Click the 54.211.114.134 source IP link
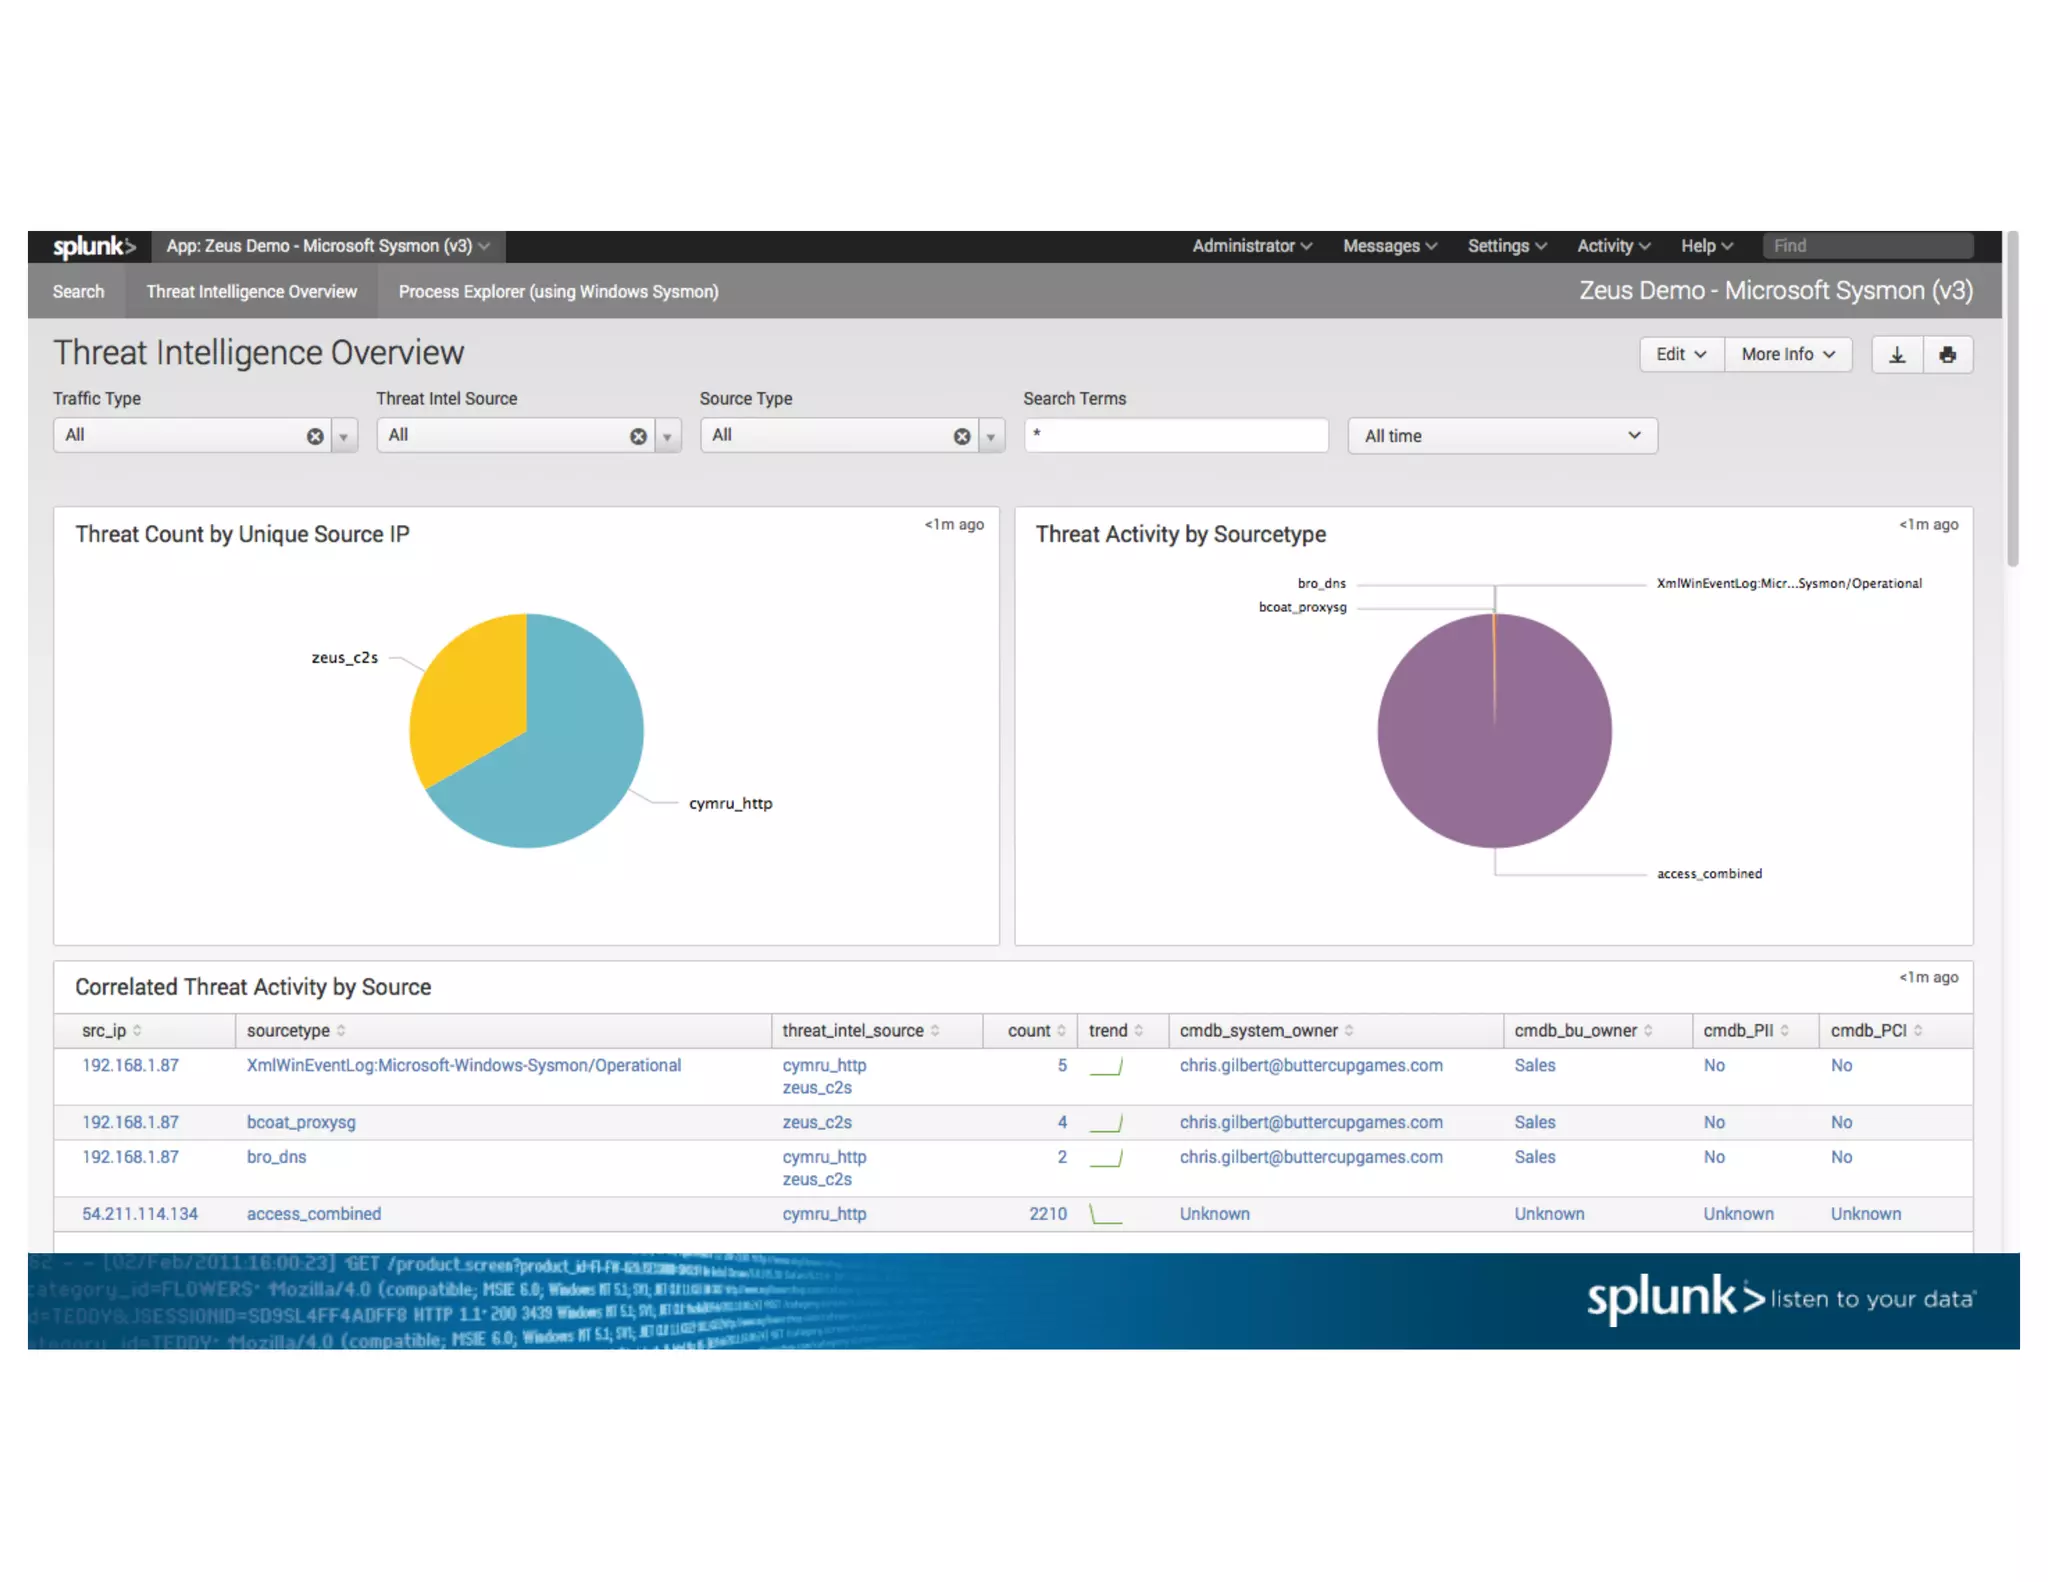The image size is (2048, 1582). tap(140, 1214)
